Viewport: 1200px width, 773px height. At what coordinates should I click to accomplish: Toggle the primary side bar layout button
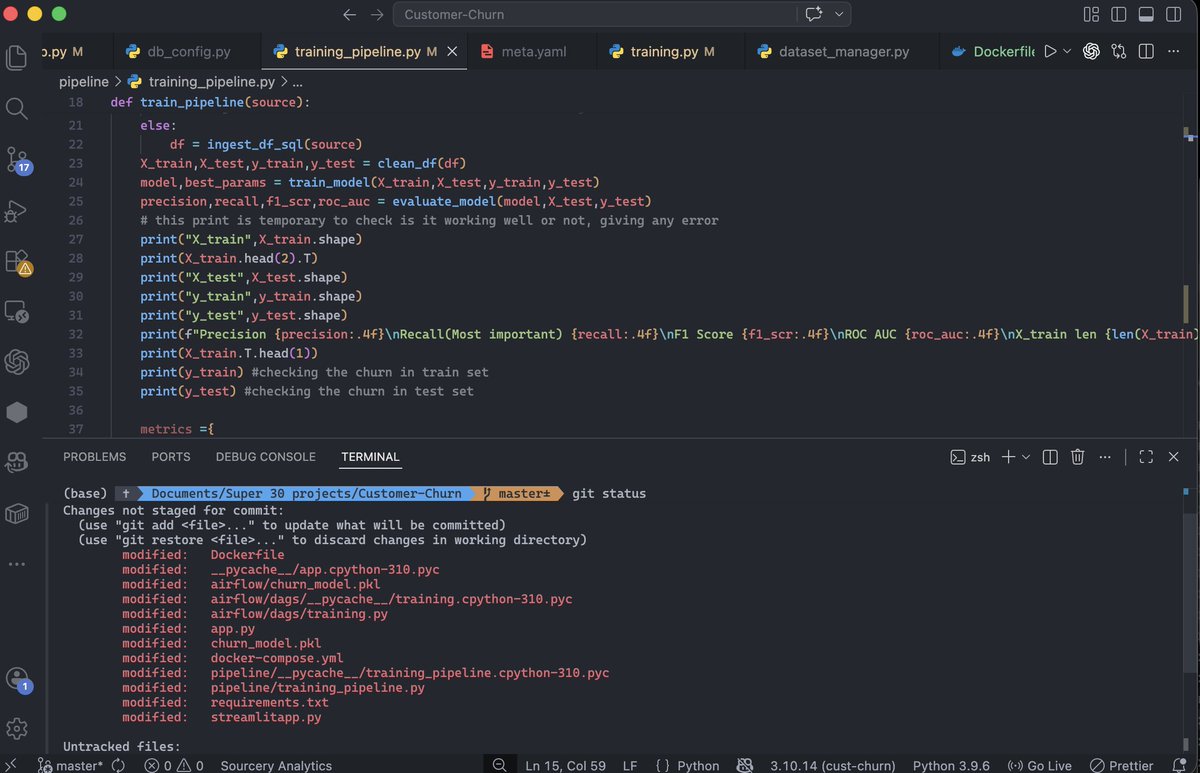coord(1119,15)
